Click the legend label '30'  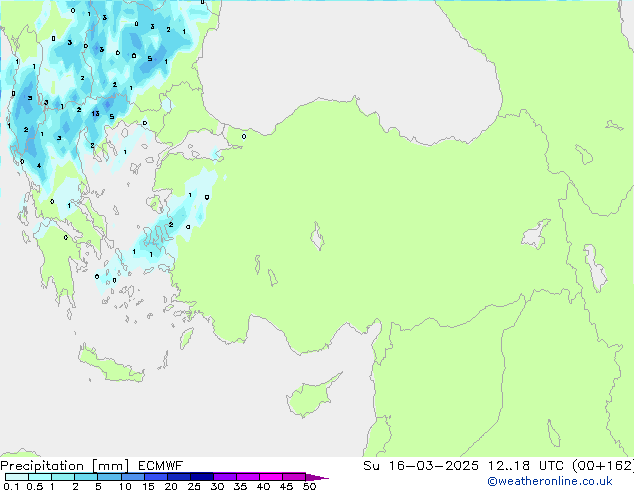[x=217, y=486]
